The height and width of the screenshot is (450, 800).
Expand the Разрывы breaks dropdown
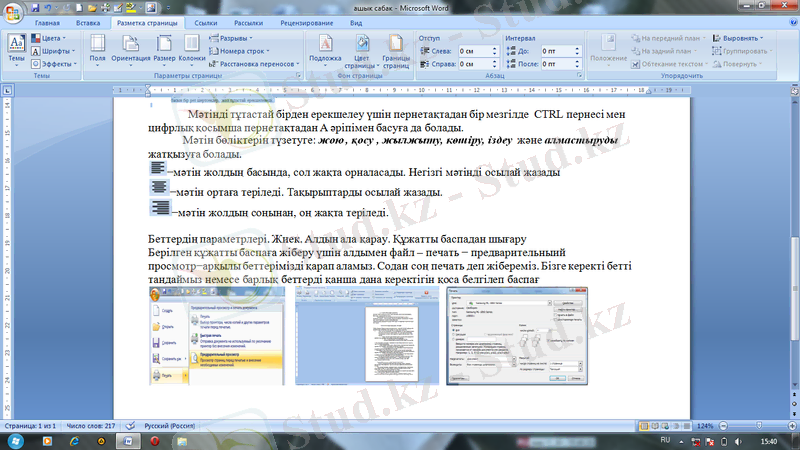click(x=232, y=37)
